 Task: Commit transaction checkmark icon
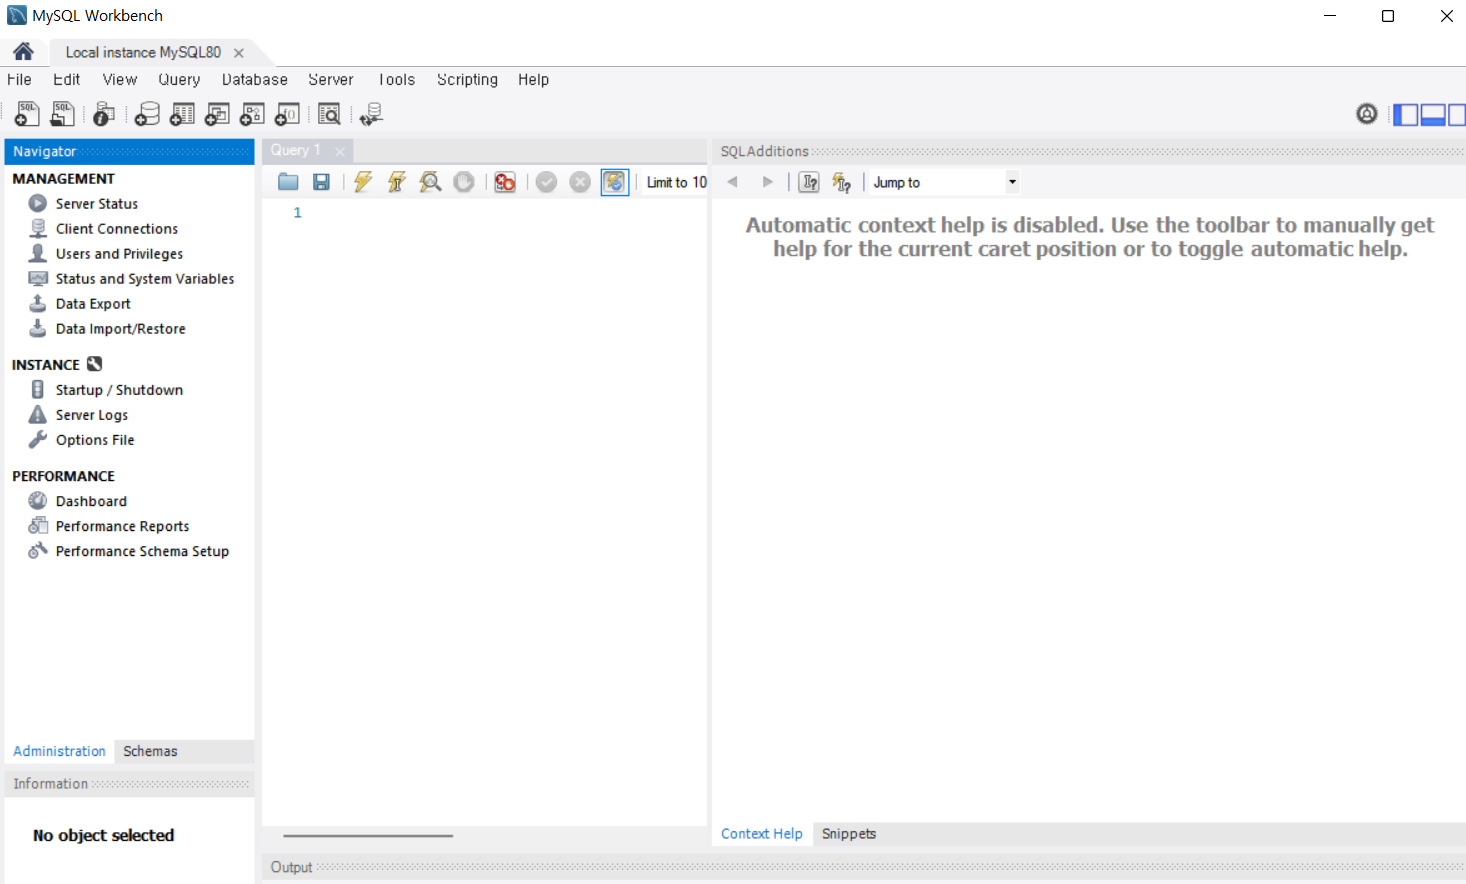tap(546, 182)
